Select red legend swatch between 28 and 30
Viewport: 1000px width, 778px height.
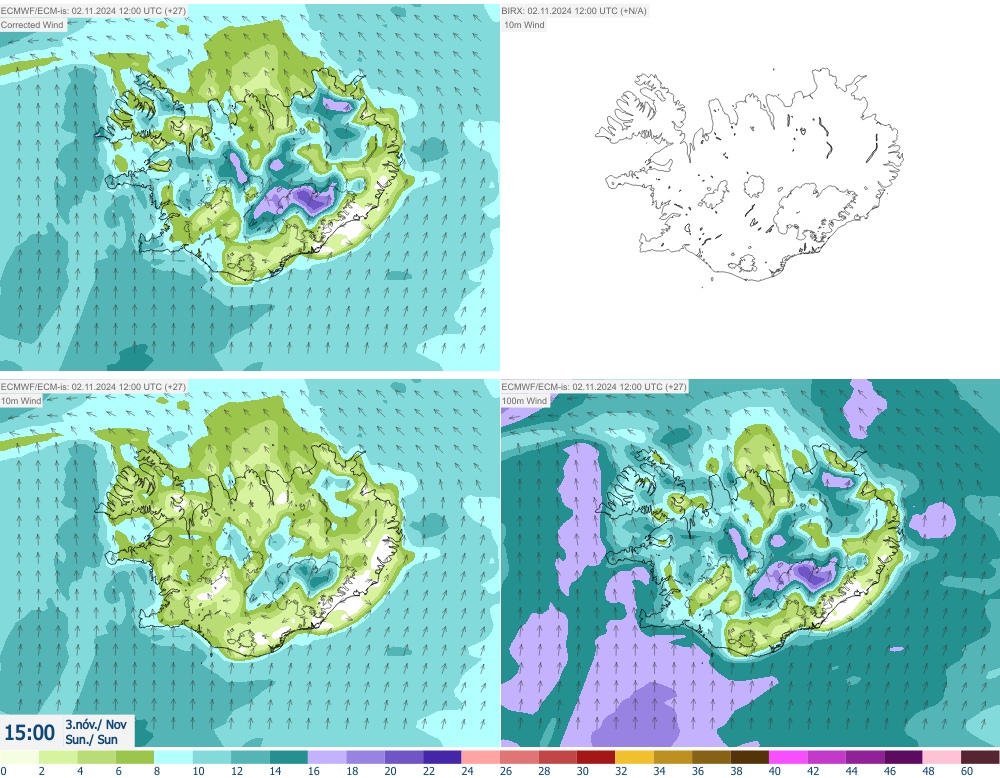point(557,757)
